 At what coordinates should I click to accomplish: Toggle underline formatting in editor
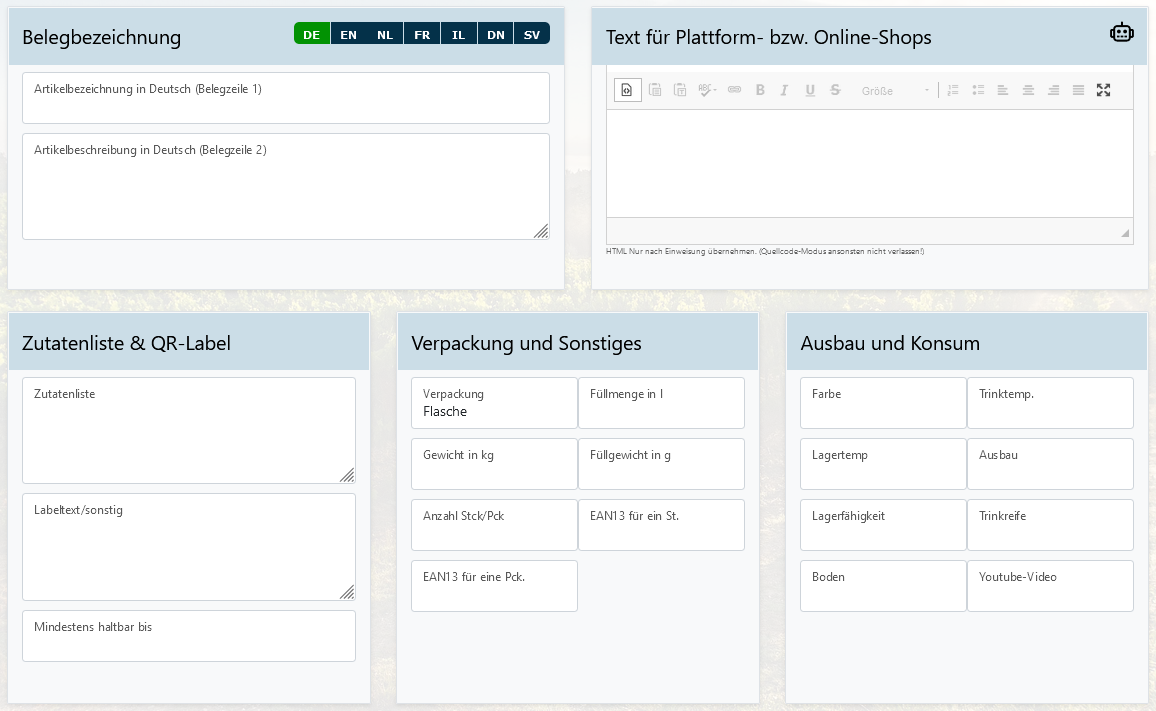click(809, 90)
